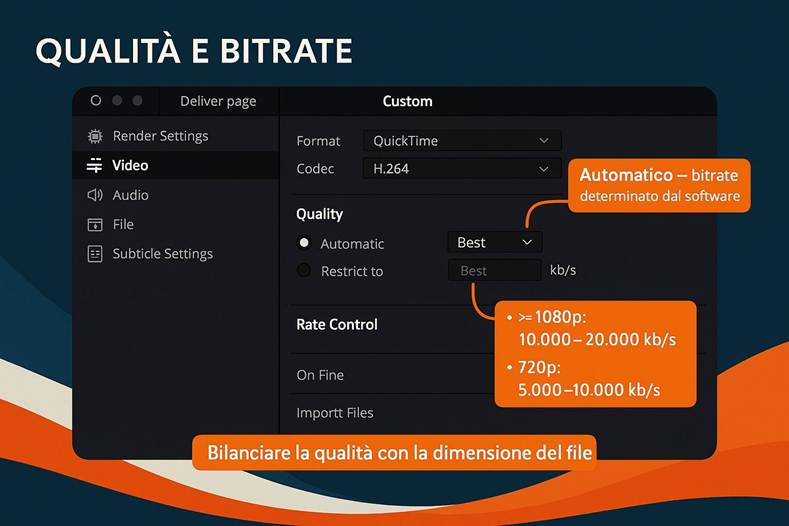Click the Restrict to kb/s input field
Screen dimensions: 789x526
pos(495,271)
